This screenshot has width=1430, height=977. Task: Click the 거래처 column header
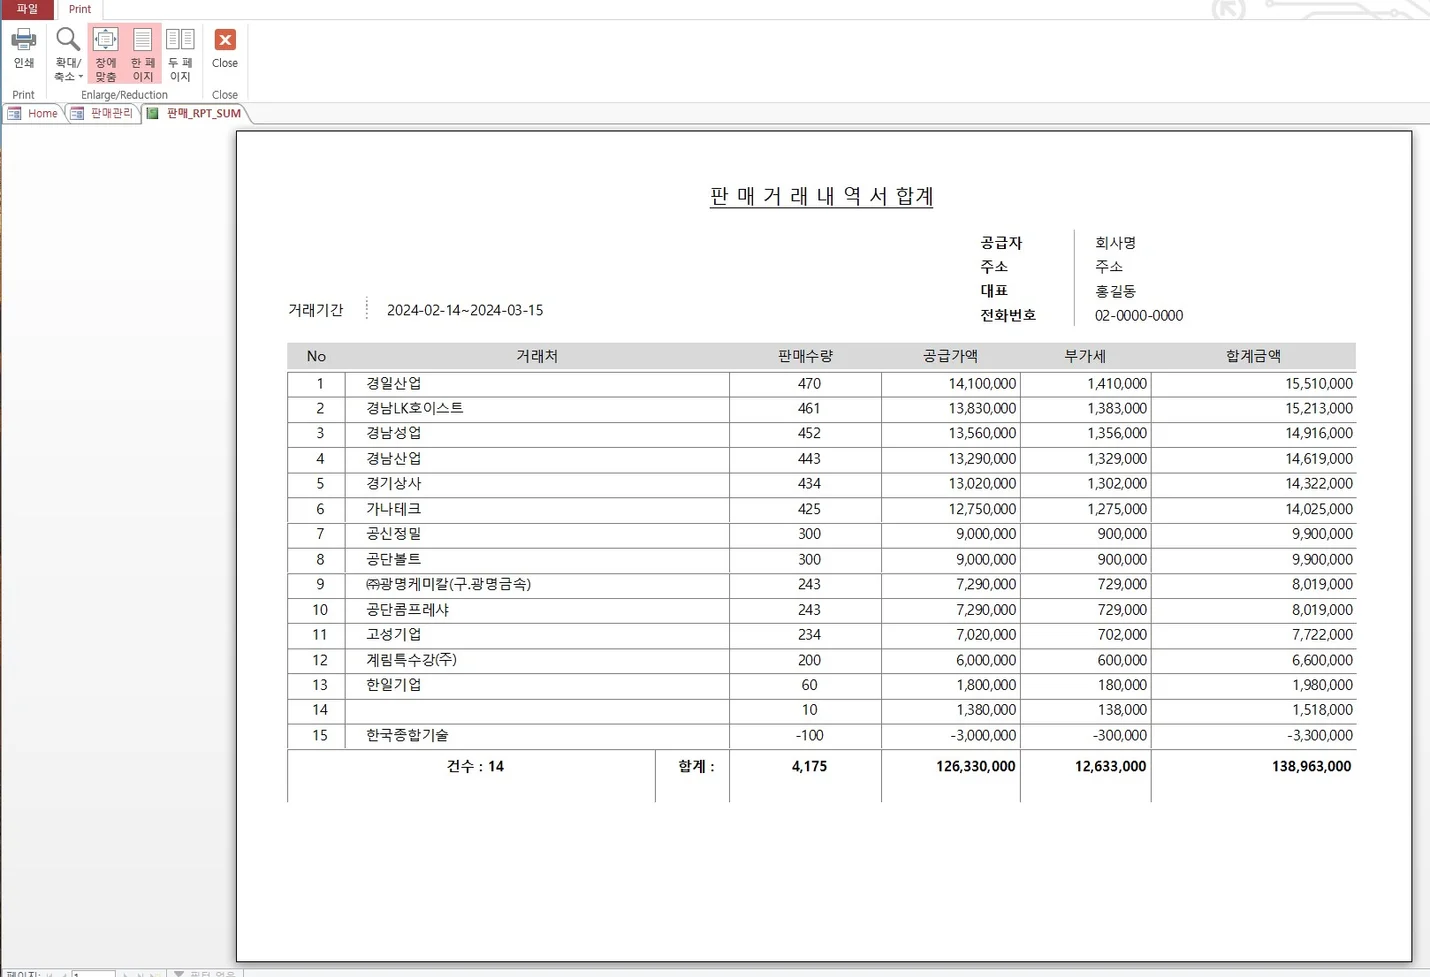[x=537, y=356]
